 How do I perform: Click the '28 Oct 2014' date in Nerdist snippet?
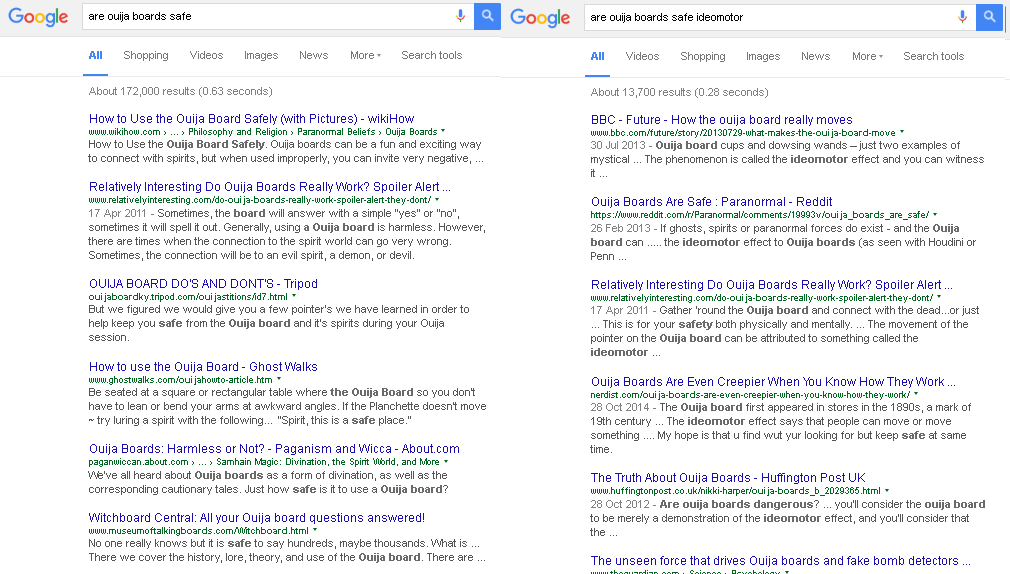[x=620, y=407]
